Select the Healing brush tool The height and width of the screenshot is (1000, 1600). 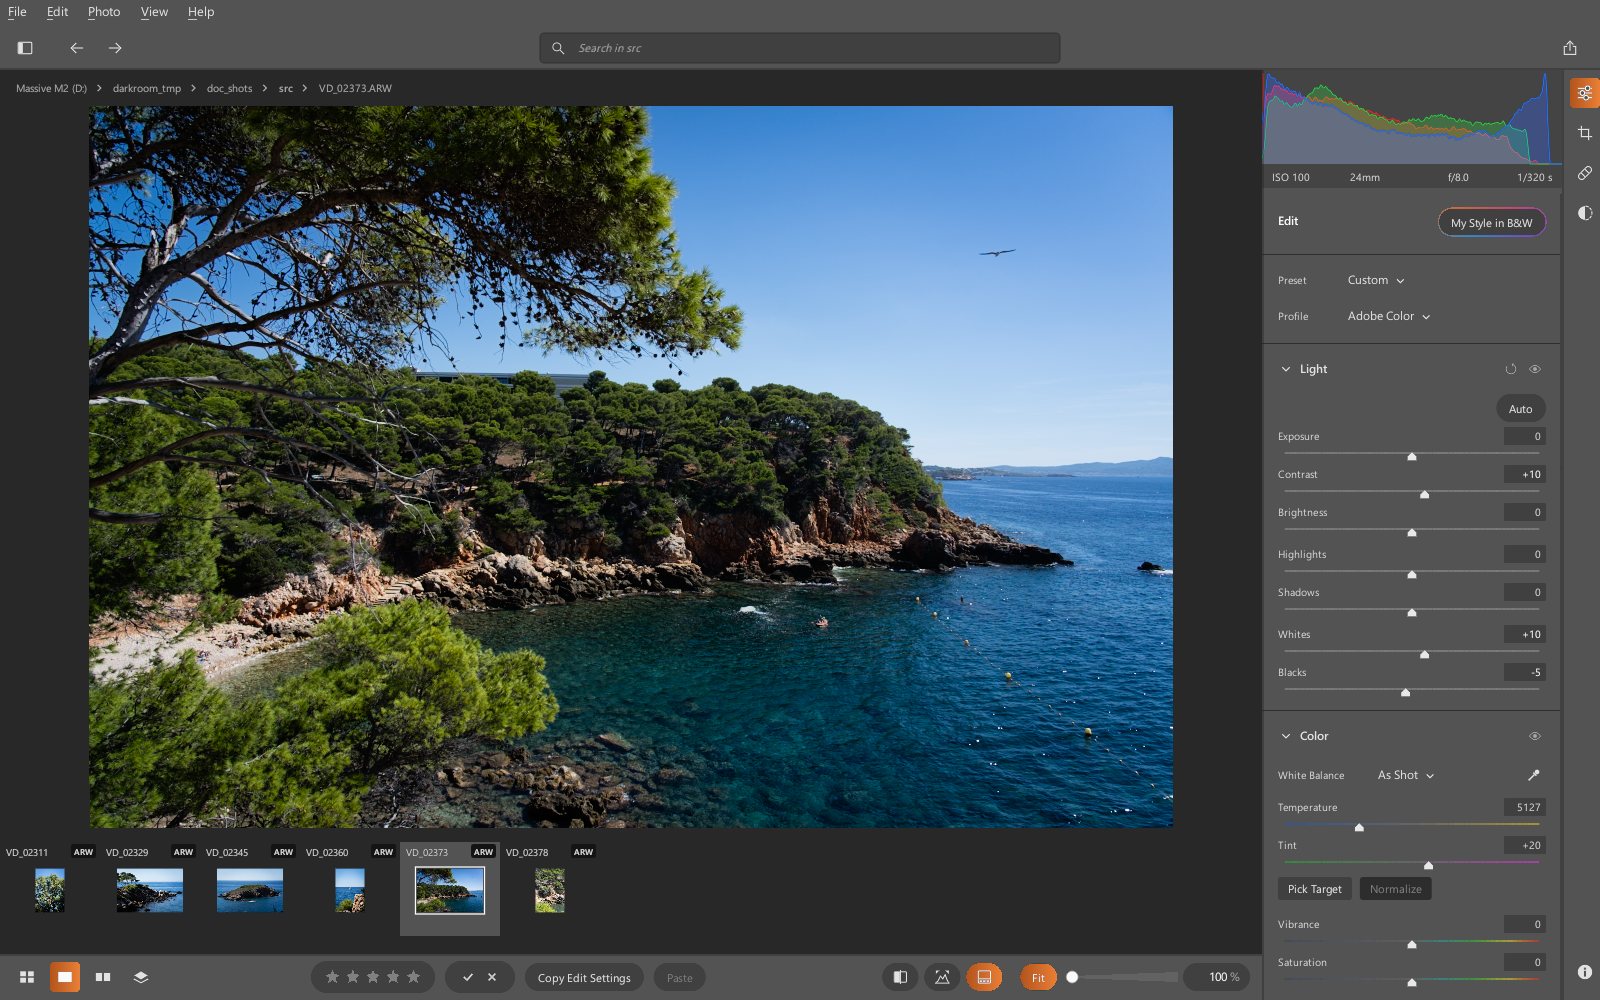(x=1585, y=173)
